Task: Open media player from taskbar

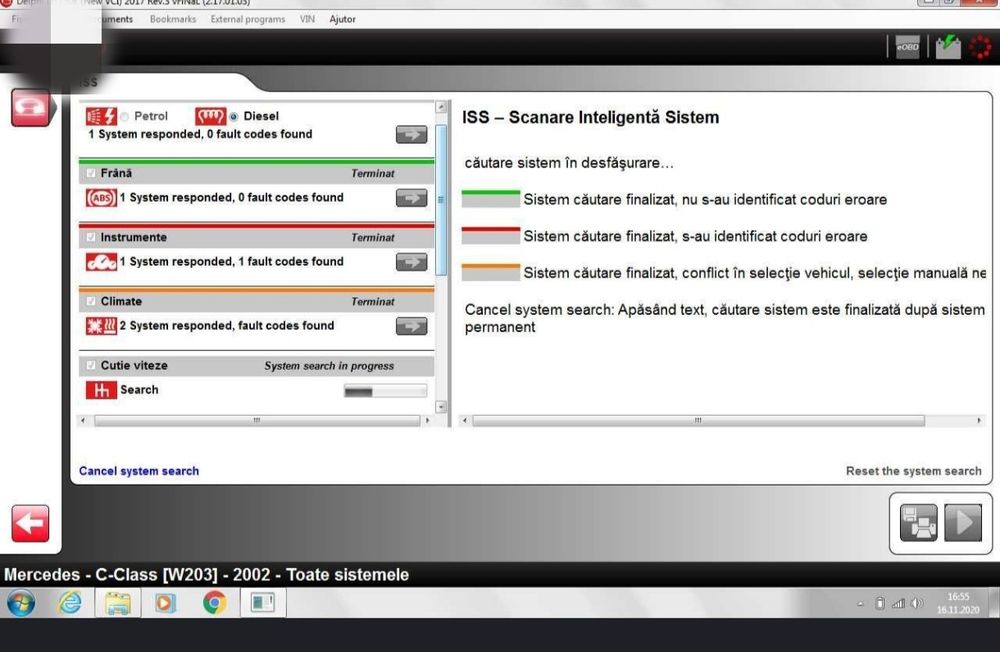Action: (x=165, y=602)
